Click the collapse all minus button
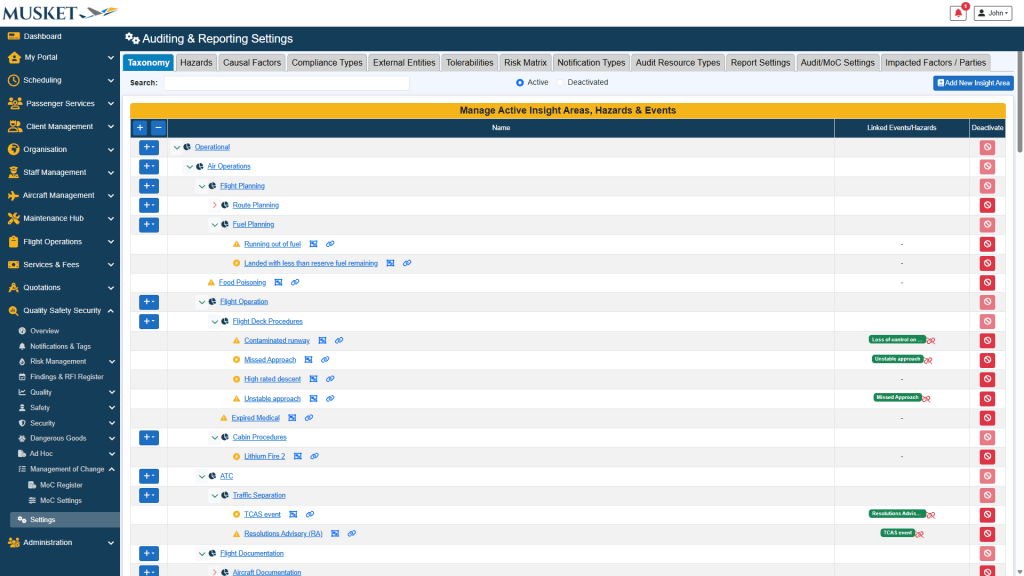This screenshot has width=1024, height=576. [x=158, y=128]
